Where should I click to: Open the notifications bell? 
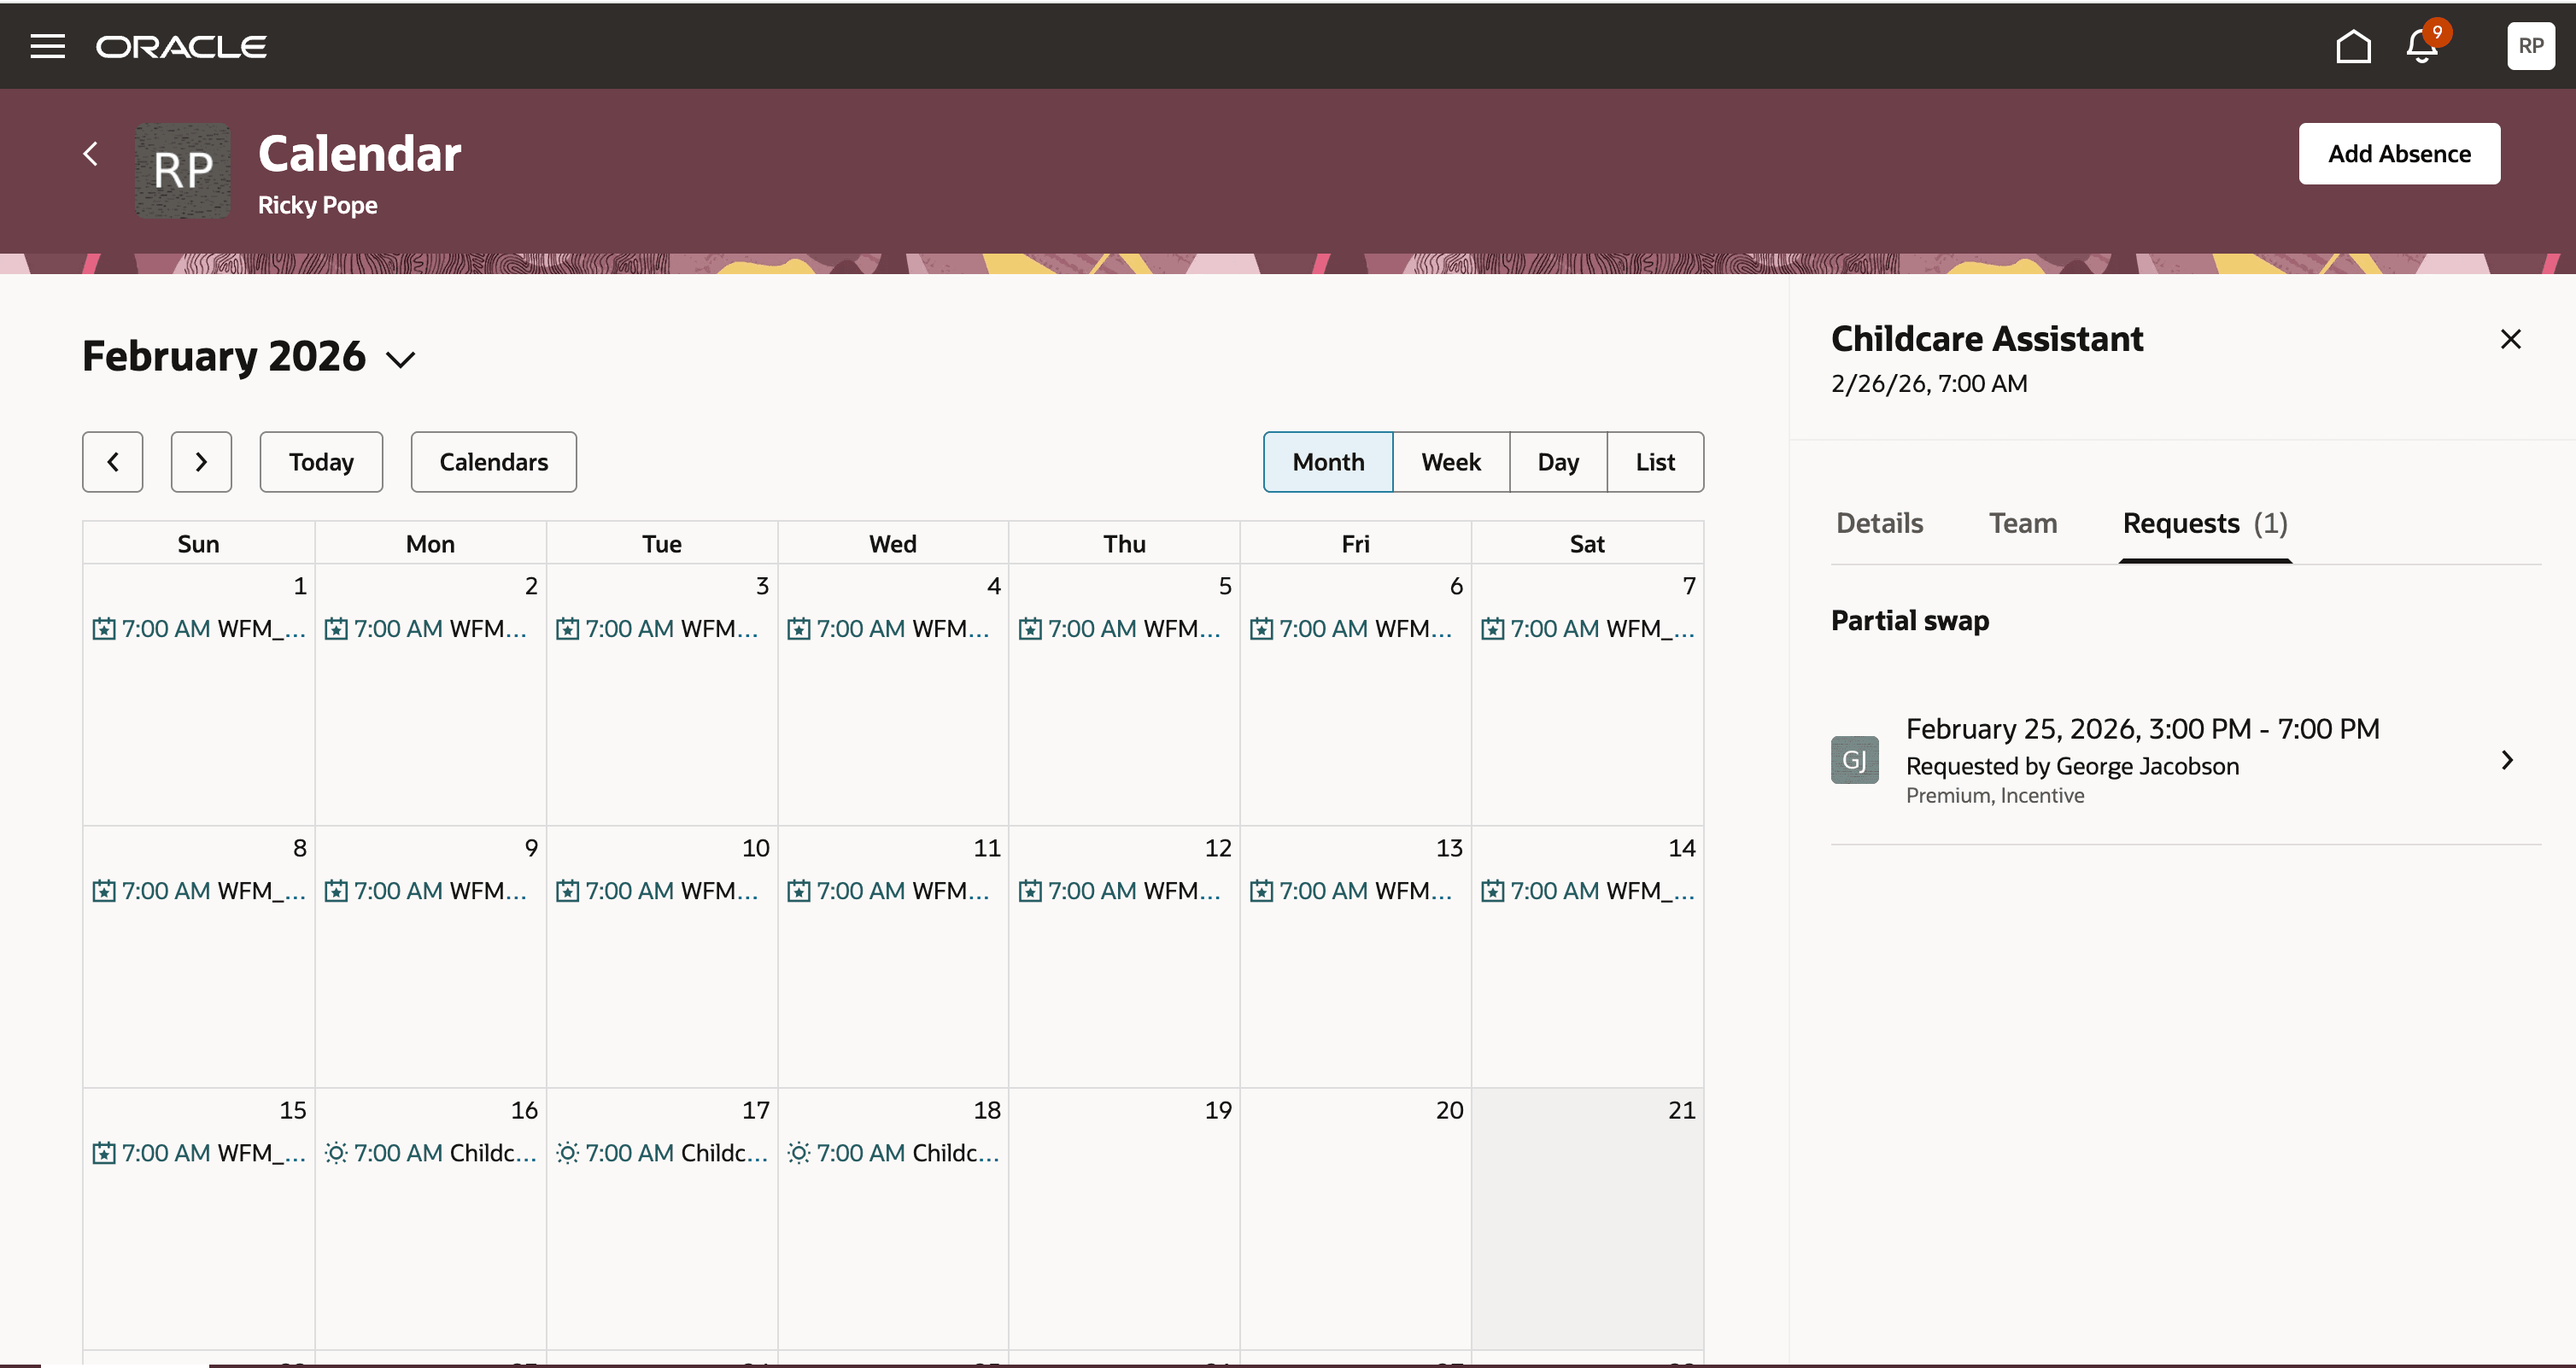point(2422,46)
